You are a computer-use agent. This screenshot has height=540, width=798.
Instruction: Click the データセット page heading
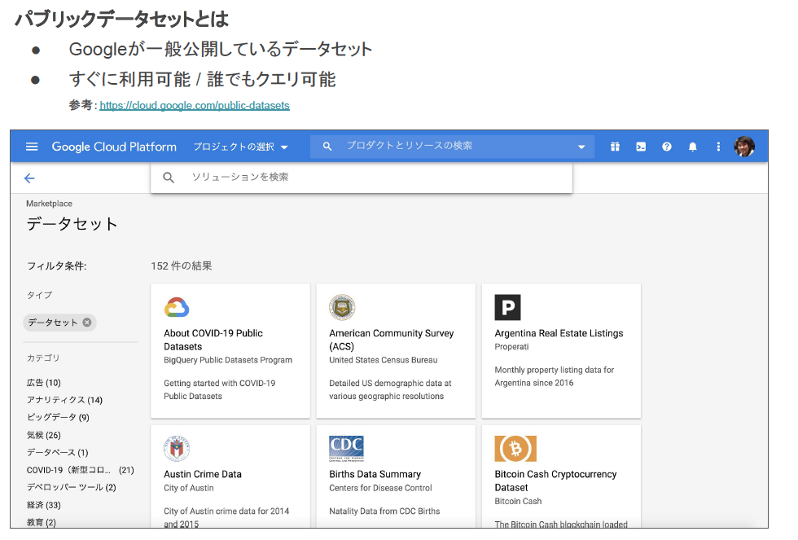tap(72, 224)
